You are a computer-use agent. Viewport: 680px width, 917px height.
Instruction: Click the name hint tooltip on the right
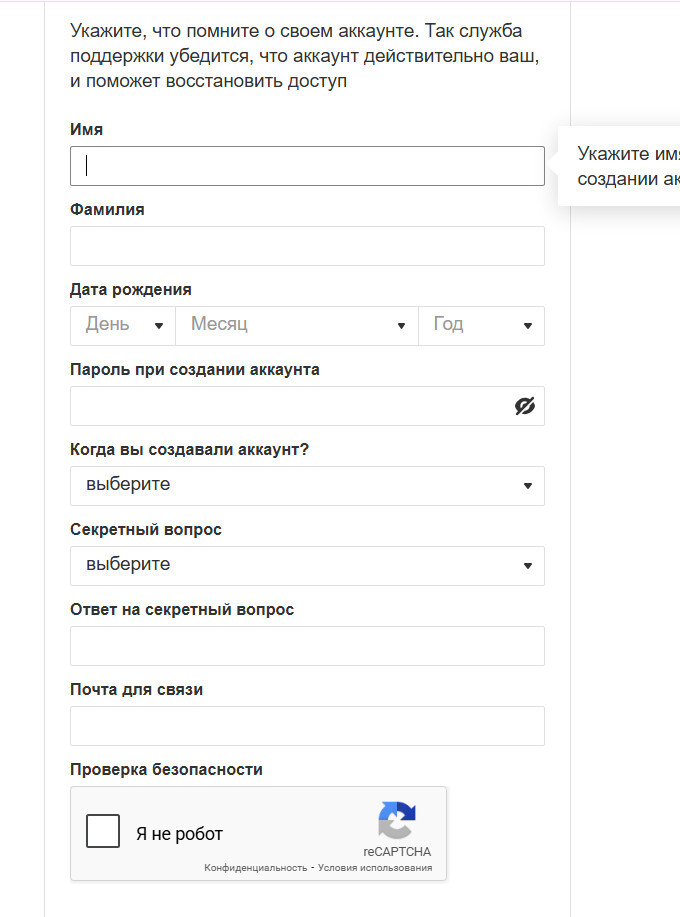(625, 166)
